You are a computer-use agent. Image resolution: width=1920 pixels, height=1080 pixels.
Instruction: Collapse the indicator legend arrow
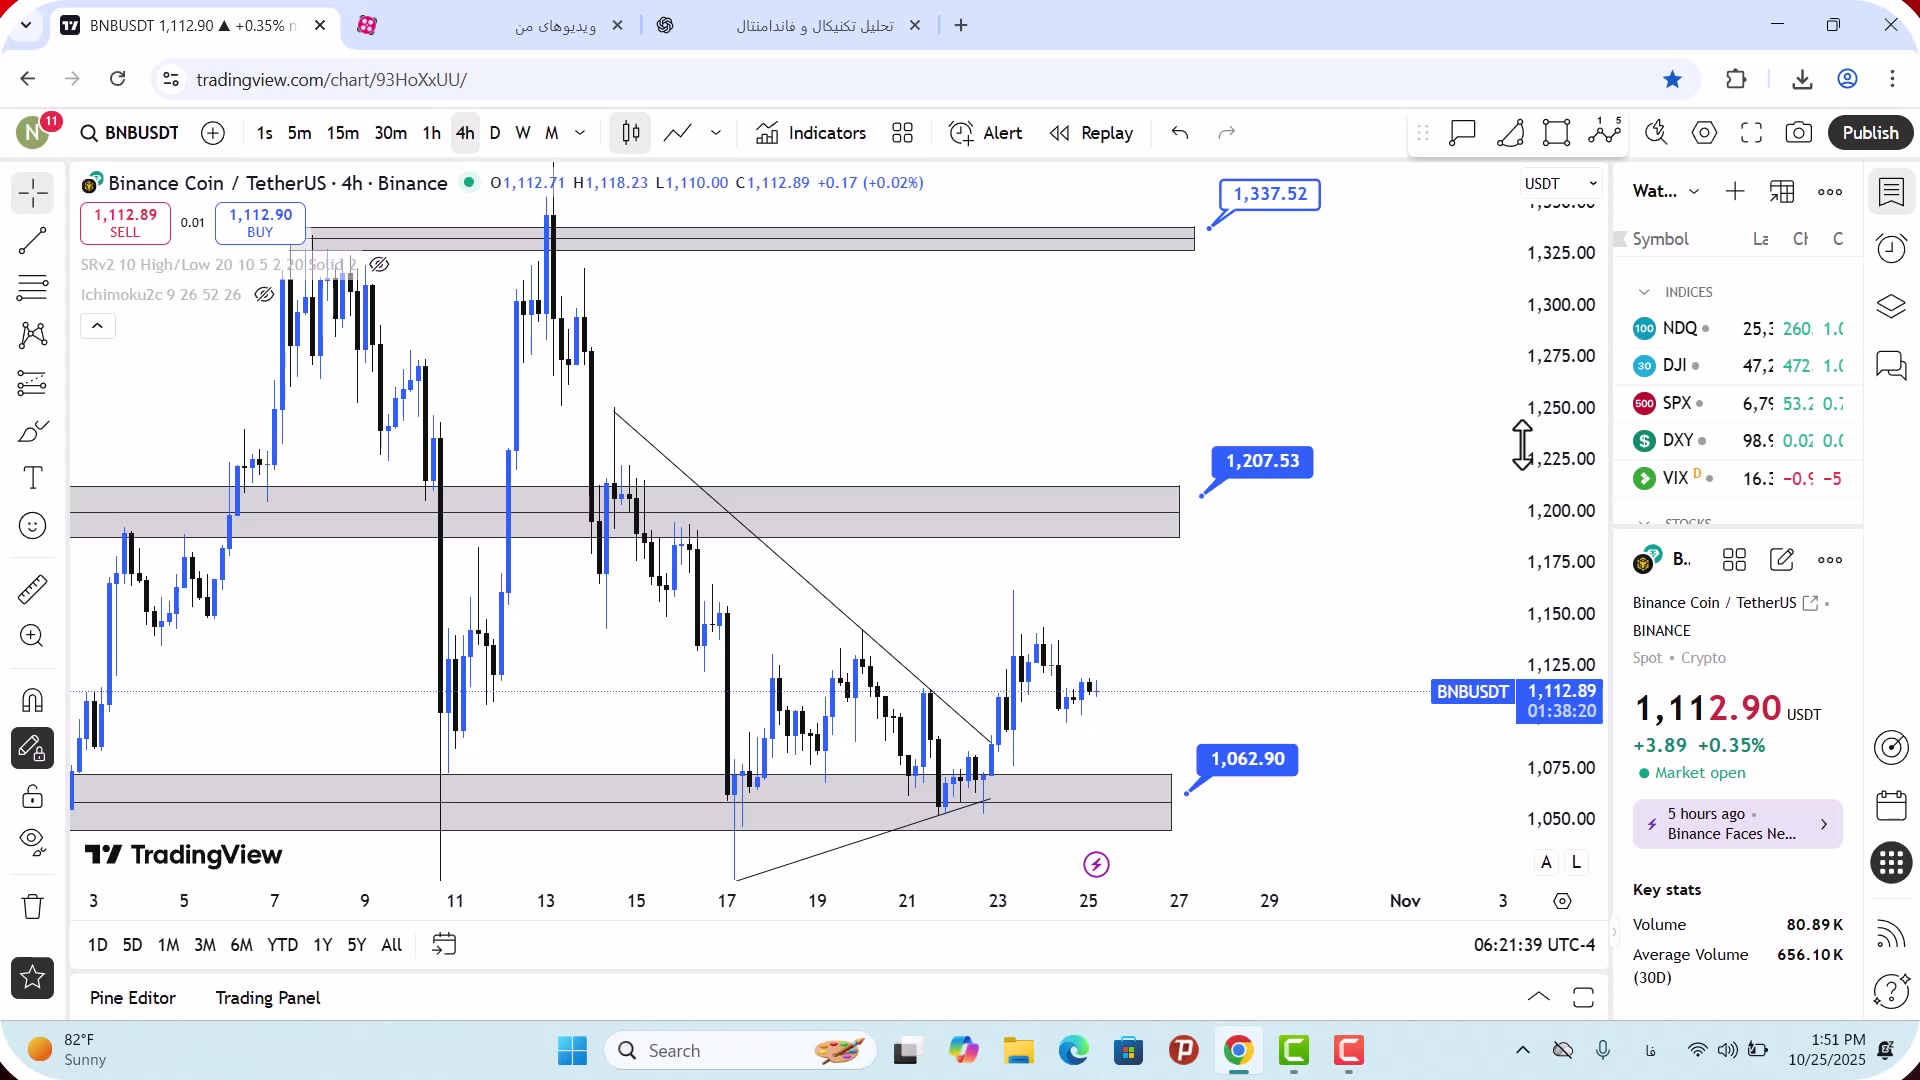click(x=98, y=326)
